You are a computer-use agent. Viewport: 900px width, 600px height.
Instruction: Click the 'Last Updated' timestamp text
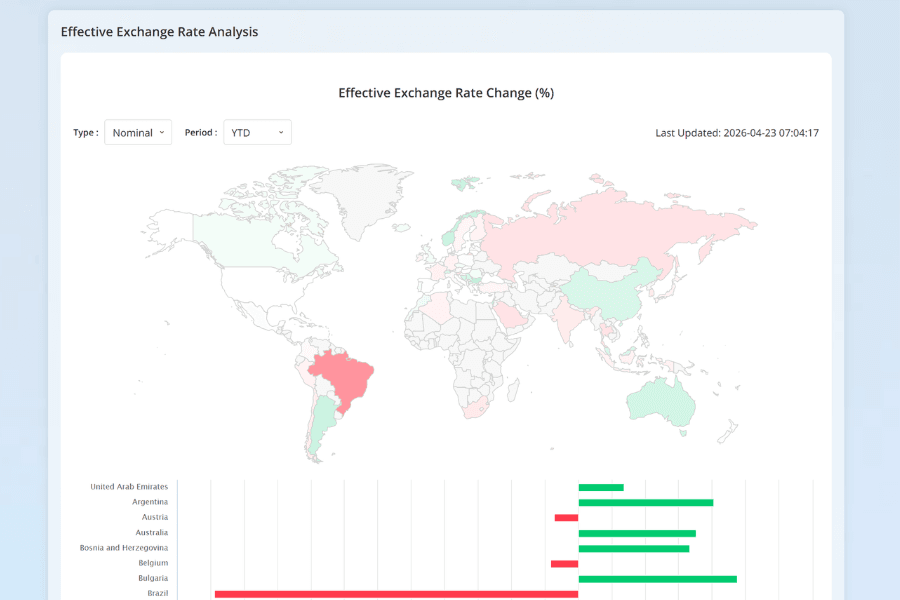[737, 133]
